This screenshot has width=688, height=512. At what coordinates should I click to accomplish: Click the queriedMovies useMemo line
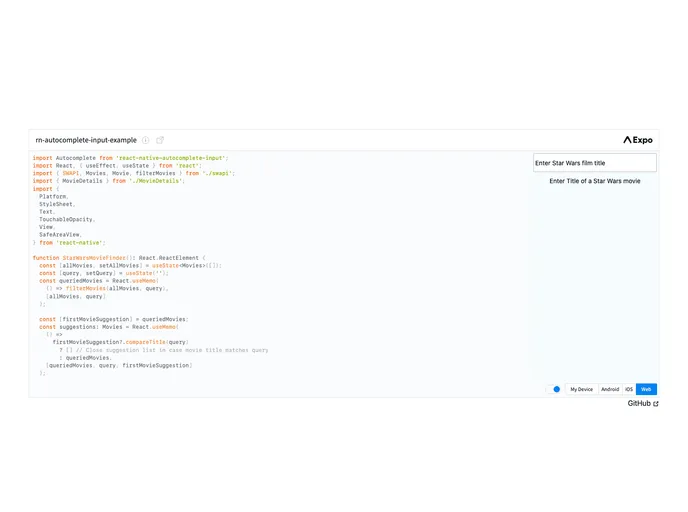point(99,281)
